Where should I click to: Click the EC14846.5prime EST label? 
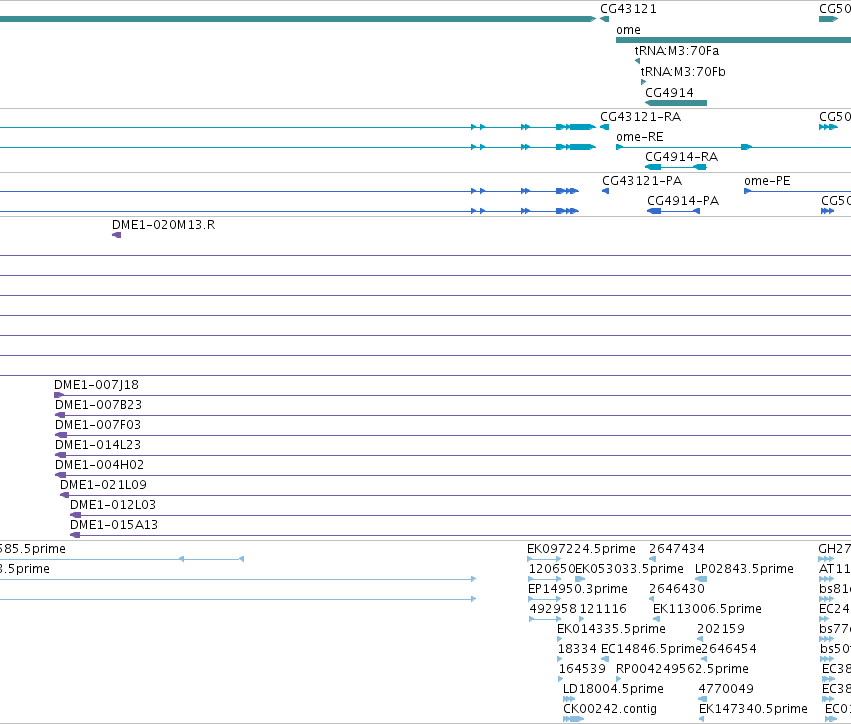[x=651, y=650]
